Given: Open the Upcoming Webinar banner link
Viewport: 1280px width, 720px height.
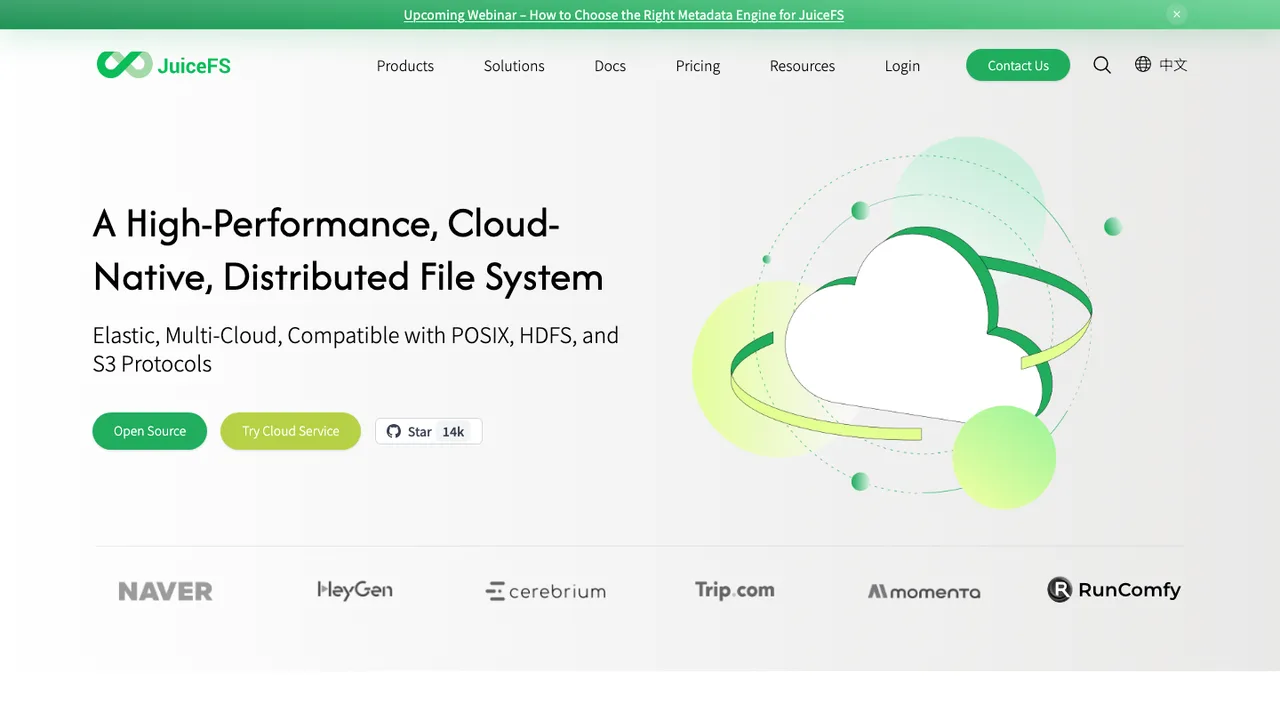Looking at the screenshot, I should click(x=624, y=15).
